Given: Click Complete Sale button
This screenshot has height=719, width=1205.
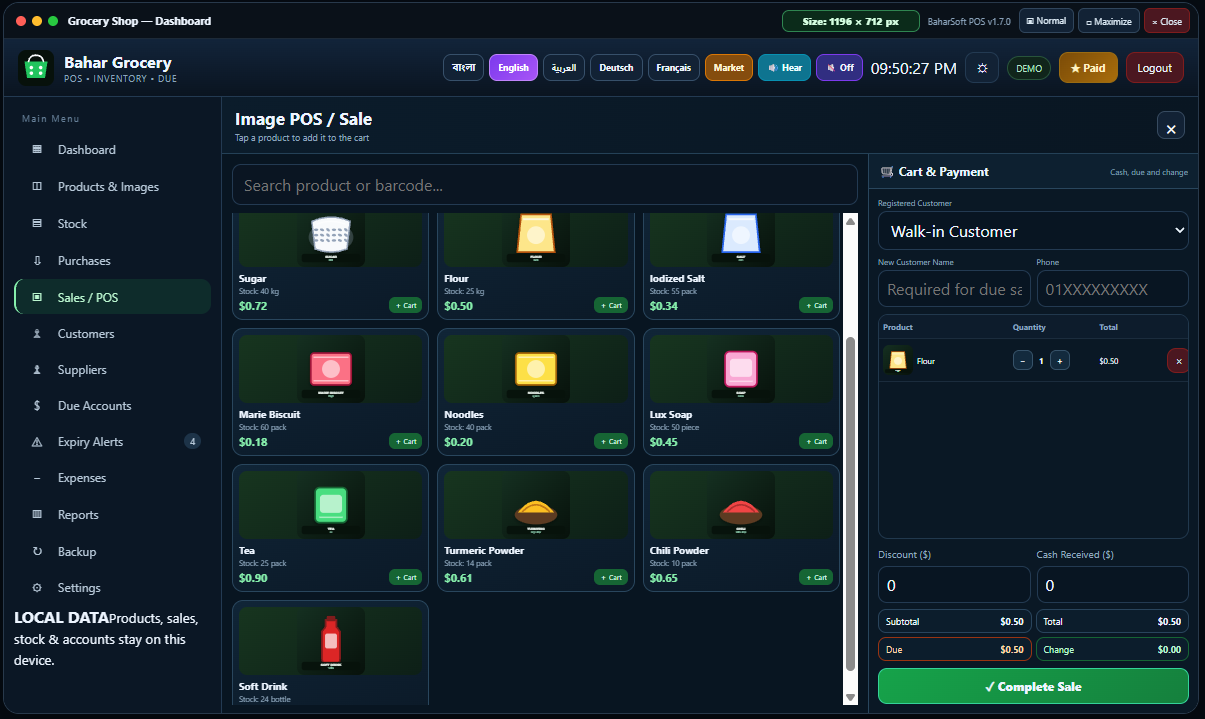Looking at the screenshot, I should pos(1033,686).
